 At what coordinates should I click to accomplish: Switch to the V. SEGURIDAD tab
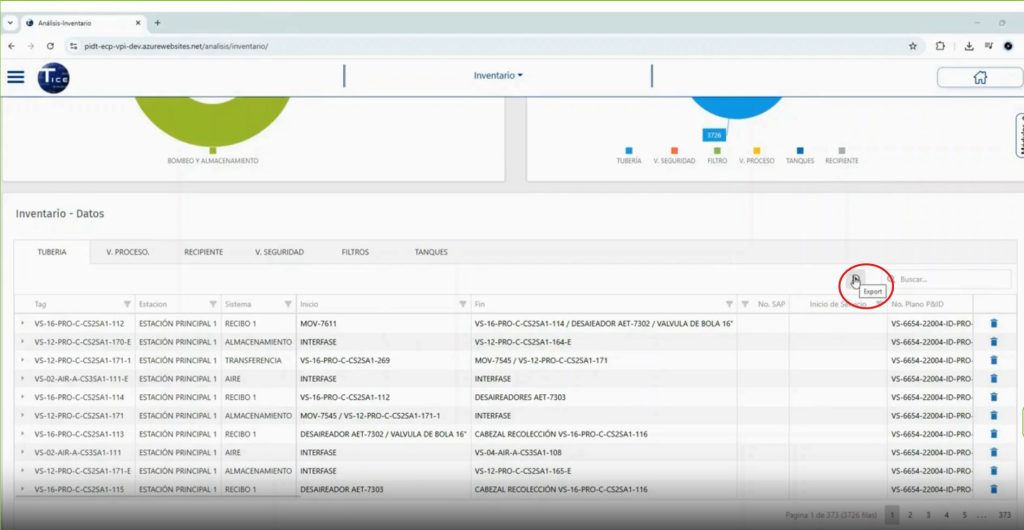click(x=279, y=252)
